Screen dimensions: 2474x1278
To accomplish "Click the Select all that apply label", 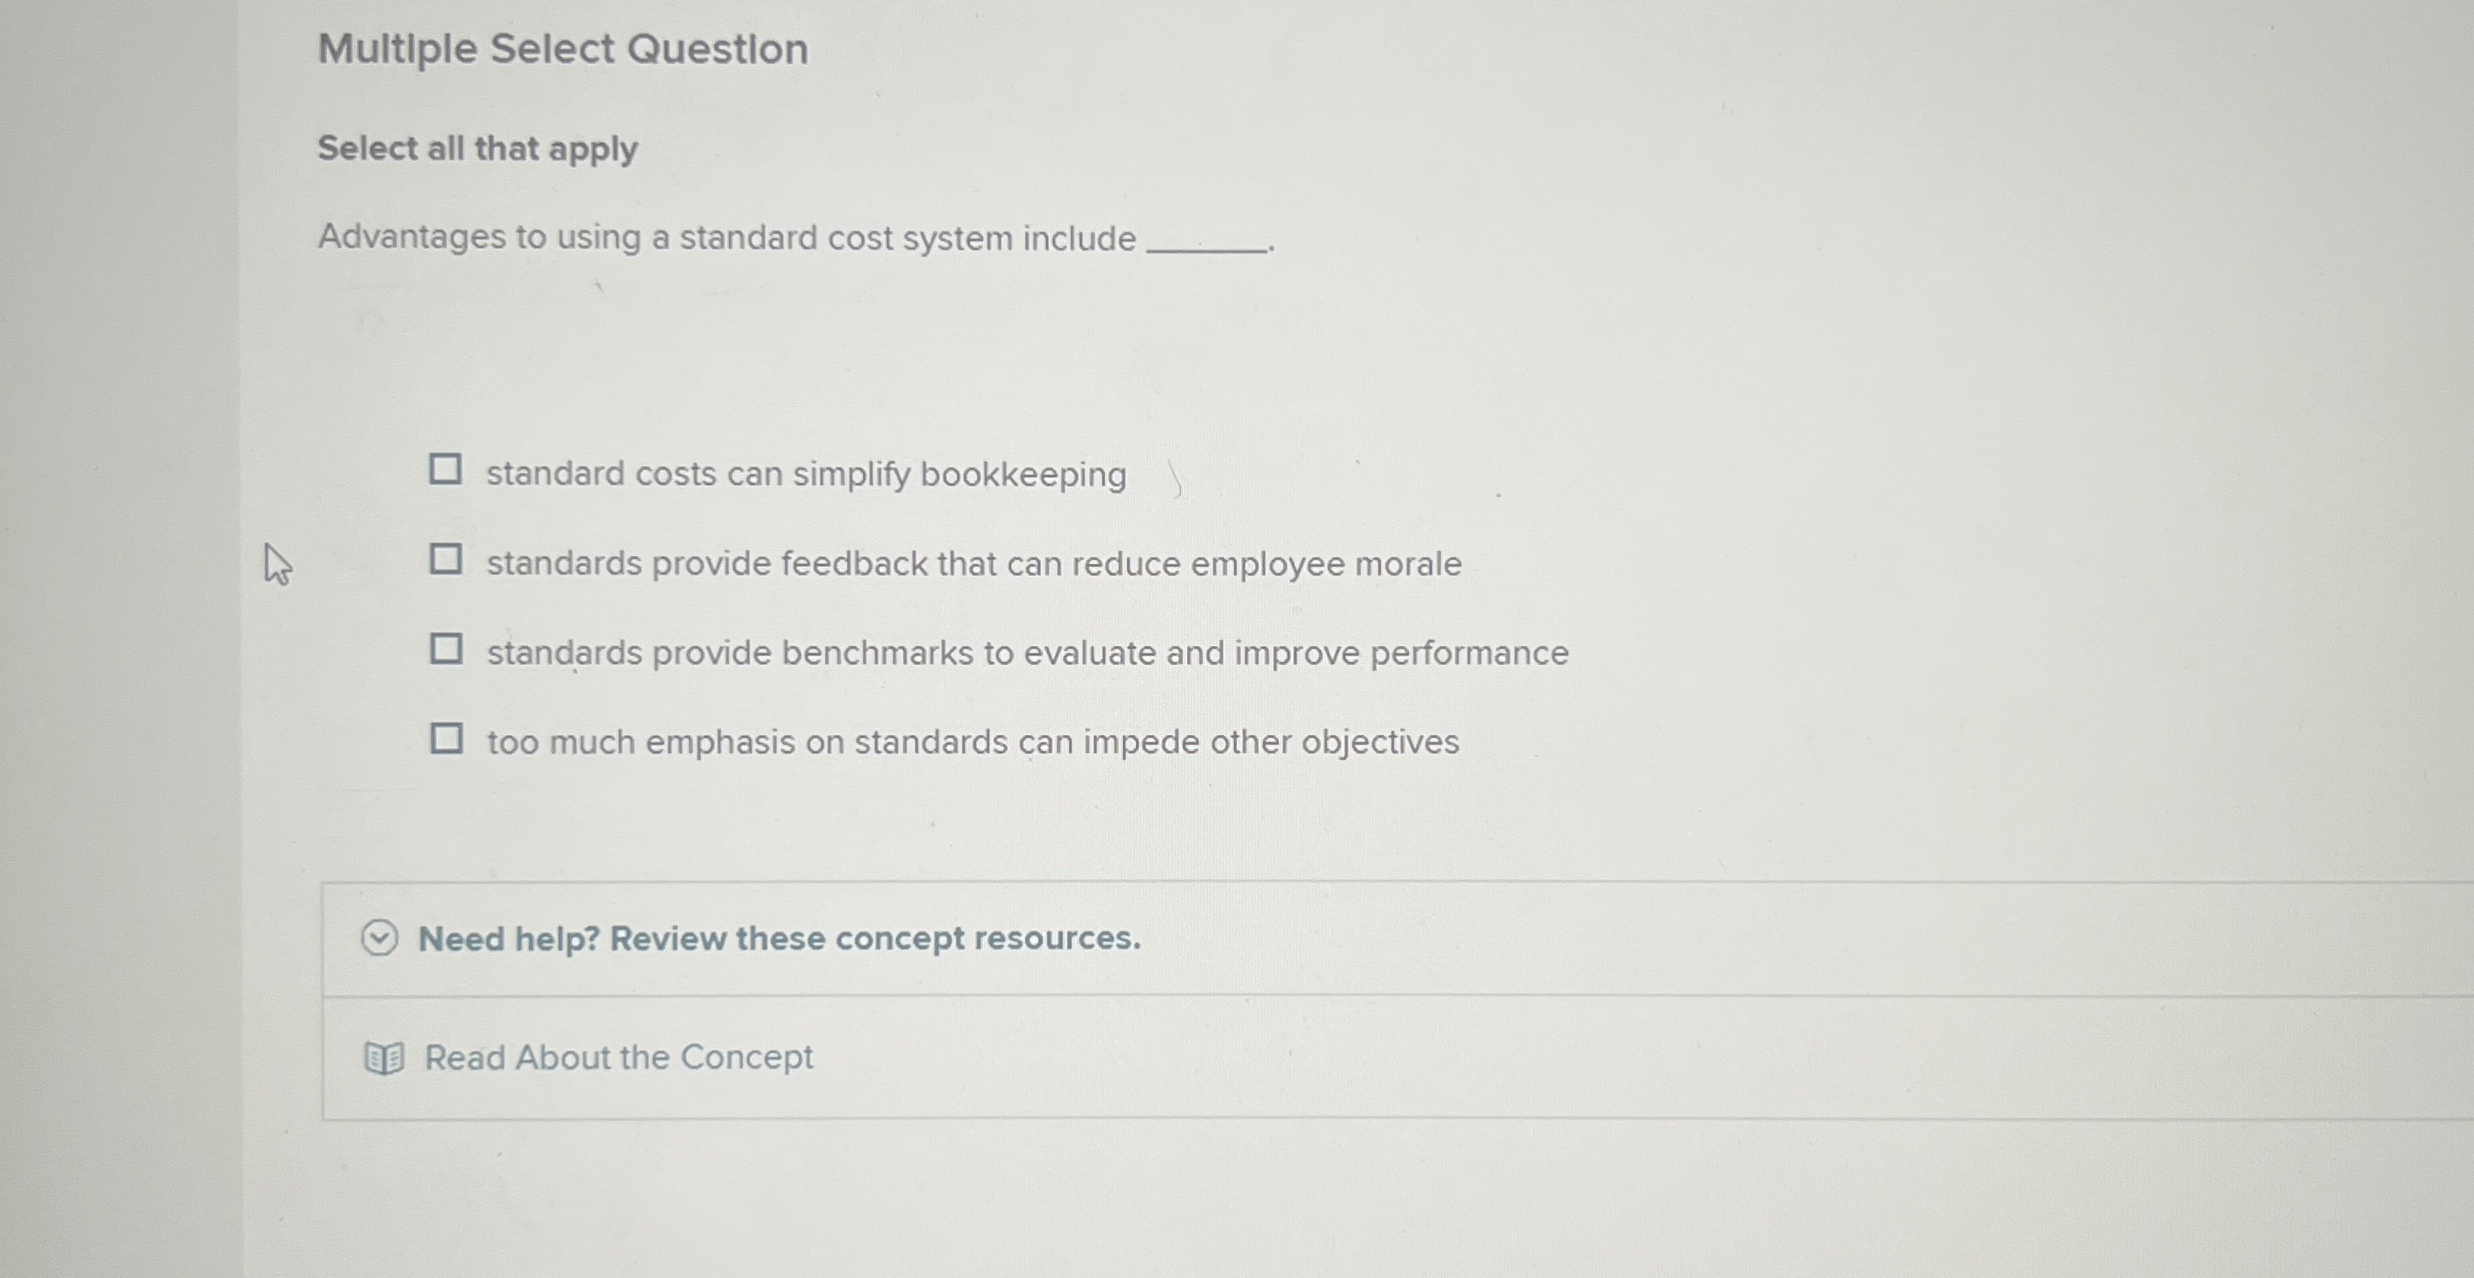I will point(477,148).
